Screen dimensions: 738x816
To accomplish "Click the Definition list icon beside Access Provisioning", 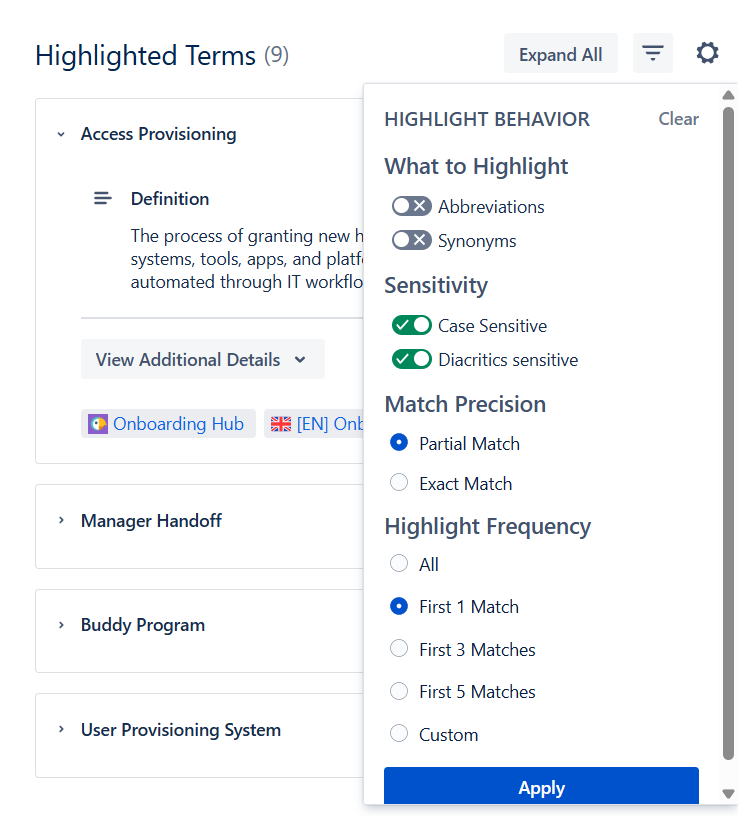I will click(x=102, y=198).
